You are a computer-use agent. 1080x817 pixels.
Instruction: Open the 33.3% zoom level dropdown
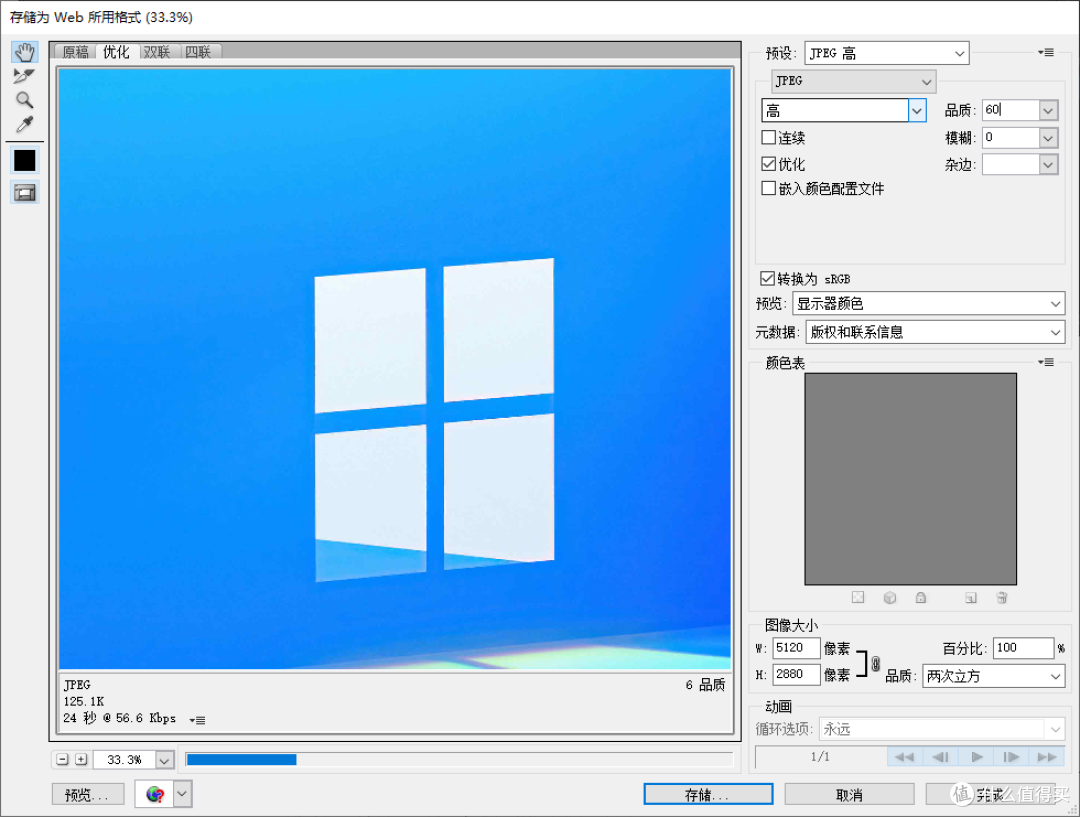[164, 760]
